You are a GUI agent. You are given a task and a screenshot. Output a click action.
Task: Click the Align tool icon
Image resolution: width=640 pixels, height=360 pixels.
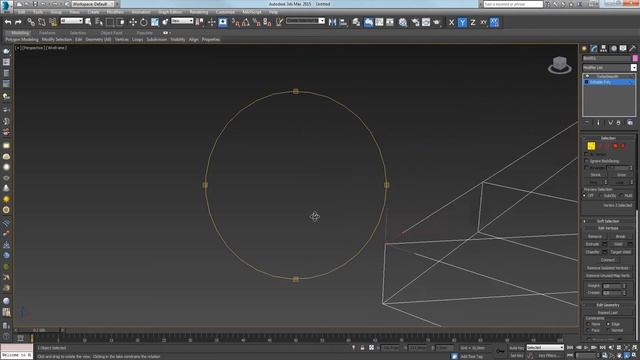coord(343,22)
